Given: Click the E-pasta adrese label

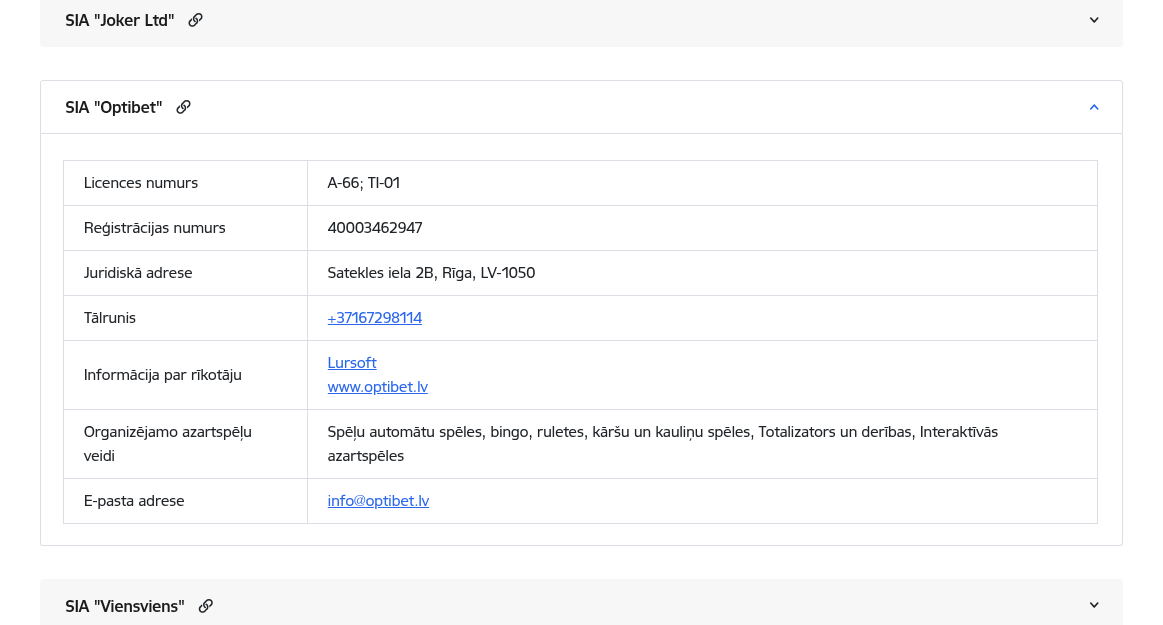Looking at the screenshot, I should point(134,500).
